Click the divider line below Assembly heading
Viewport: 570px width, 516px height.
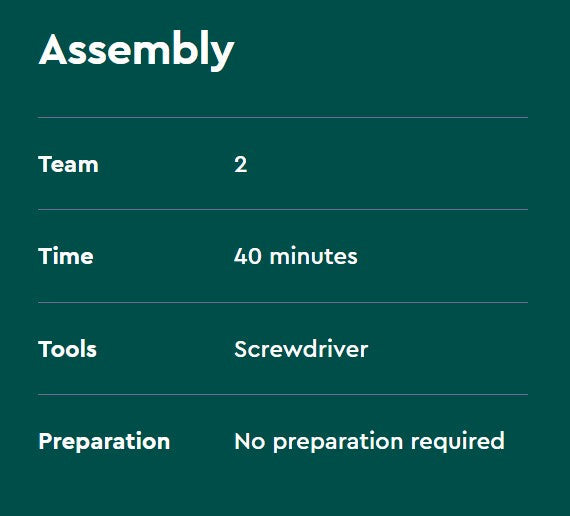(283, 117)
